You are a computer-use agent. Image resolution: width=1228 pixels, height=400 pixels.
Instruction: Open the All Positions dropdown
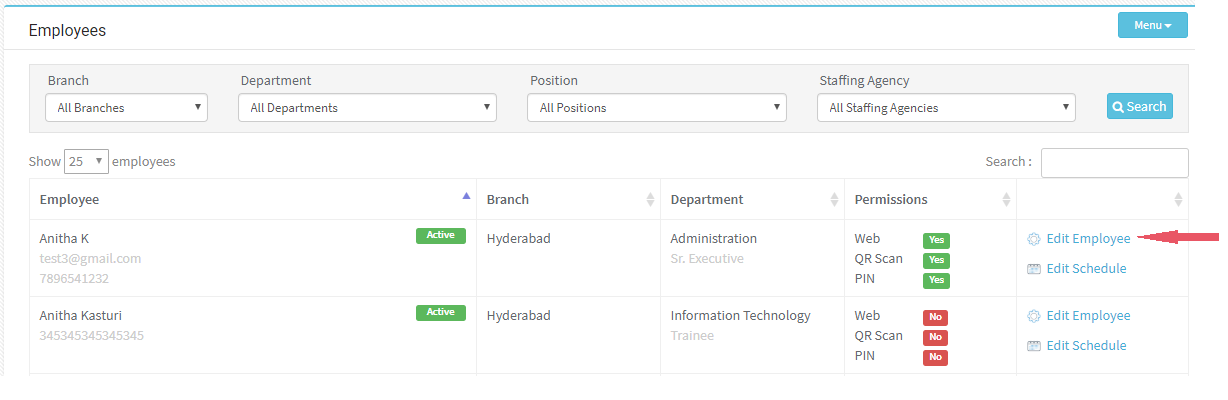pos(657,108)
